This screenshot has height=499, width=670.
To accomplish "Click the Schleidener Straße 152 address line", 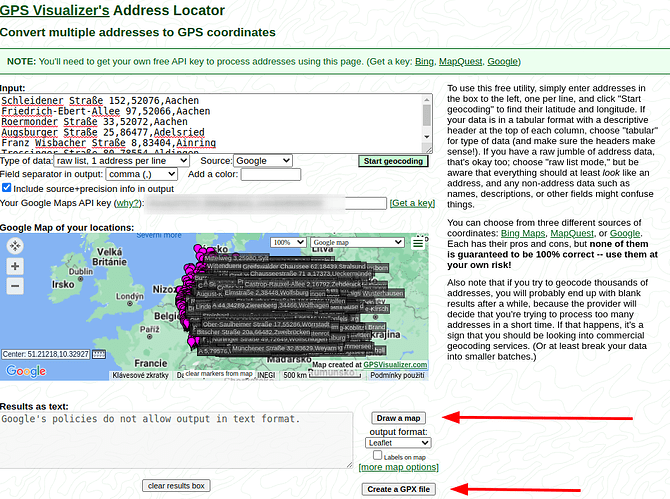I will [100, 100].
